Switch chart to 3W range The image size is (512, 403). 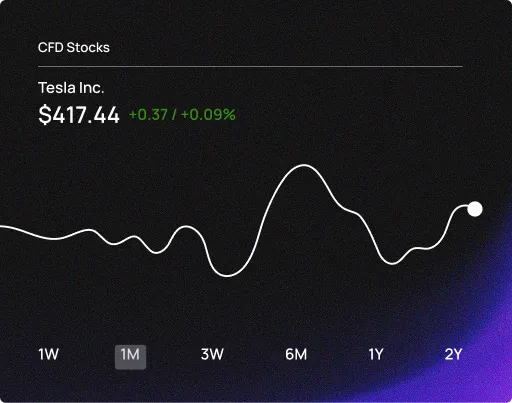[212, 354]
